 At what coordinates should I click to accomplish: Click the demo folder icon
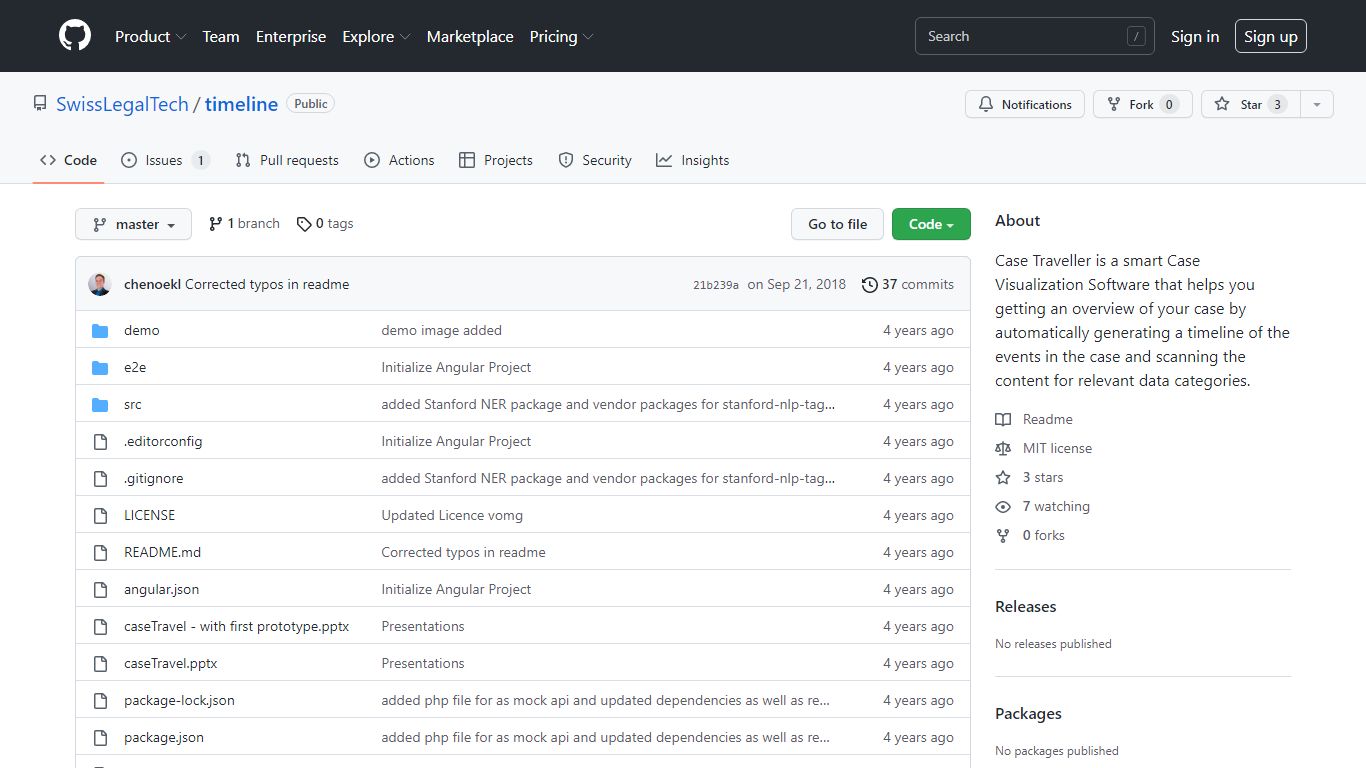coord(100,330)
